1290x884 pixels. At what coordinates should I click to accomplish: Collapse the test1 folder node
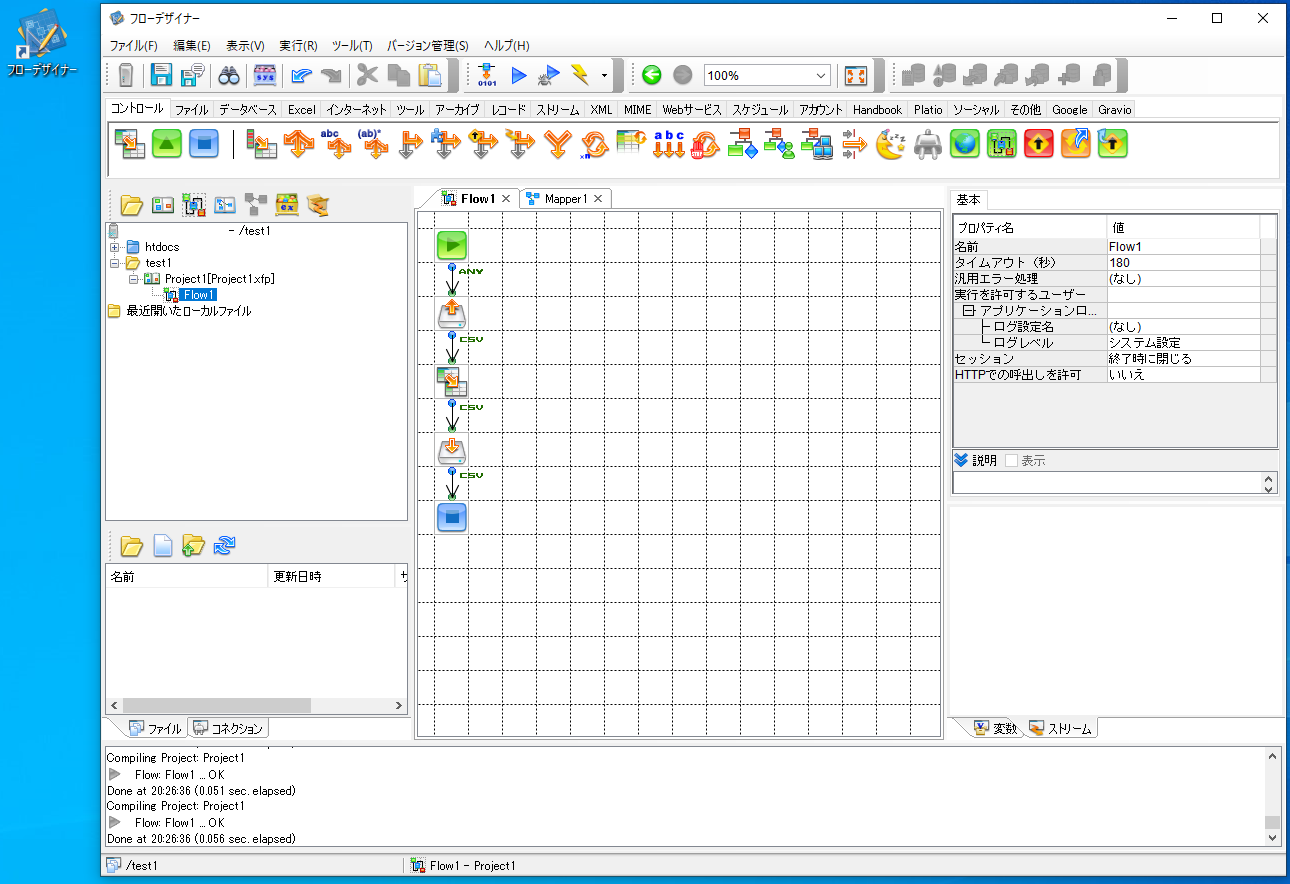pyautogui.click(x=115, y=263)
